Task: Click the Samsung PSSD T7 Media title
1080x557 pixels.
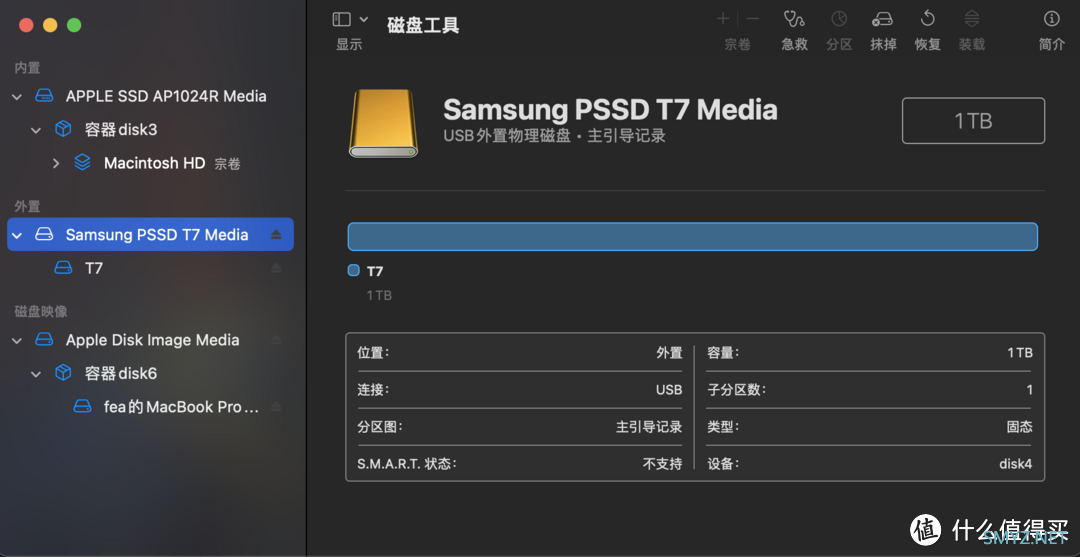Action: 610,109
